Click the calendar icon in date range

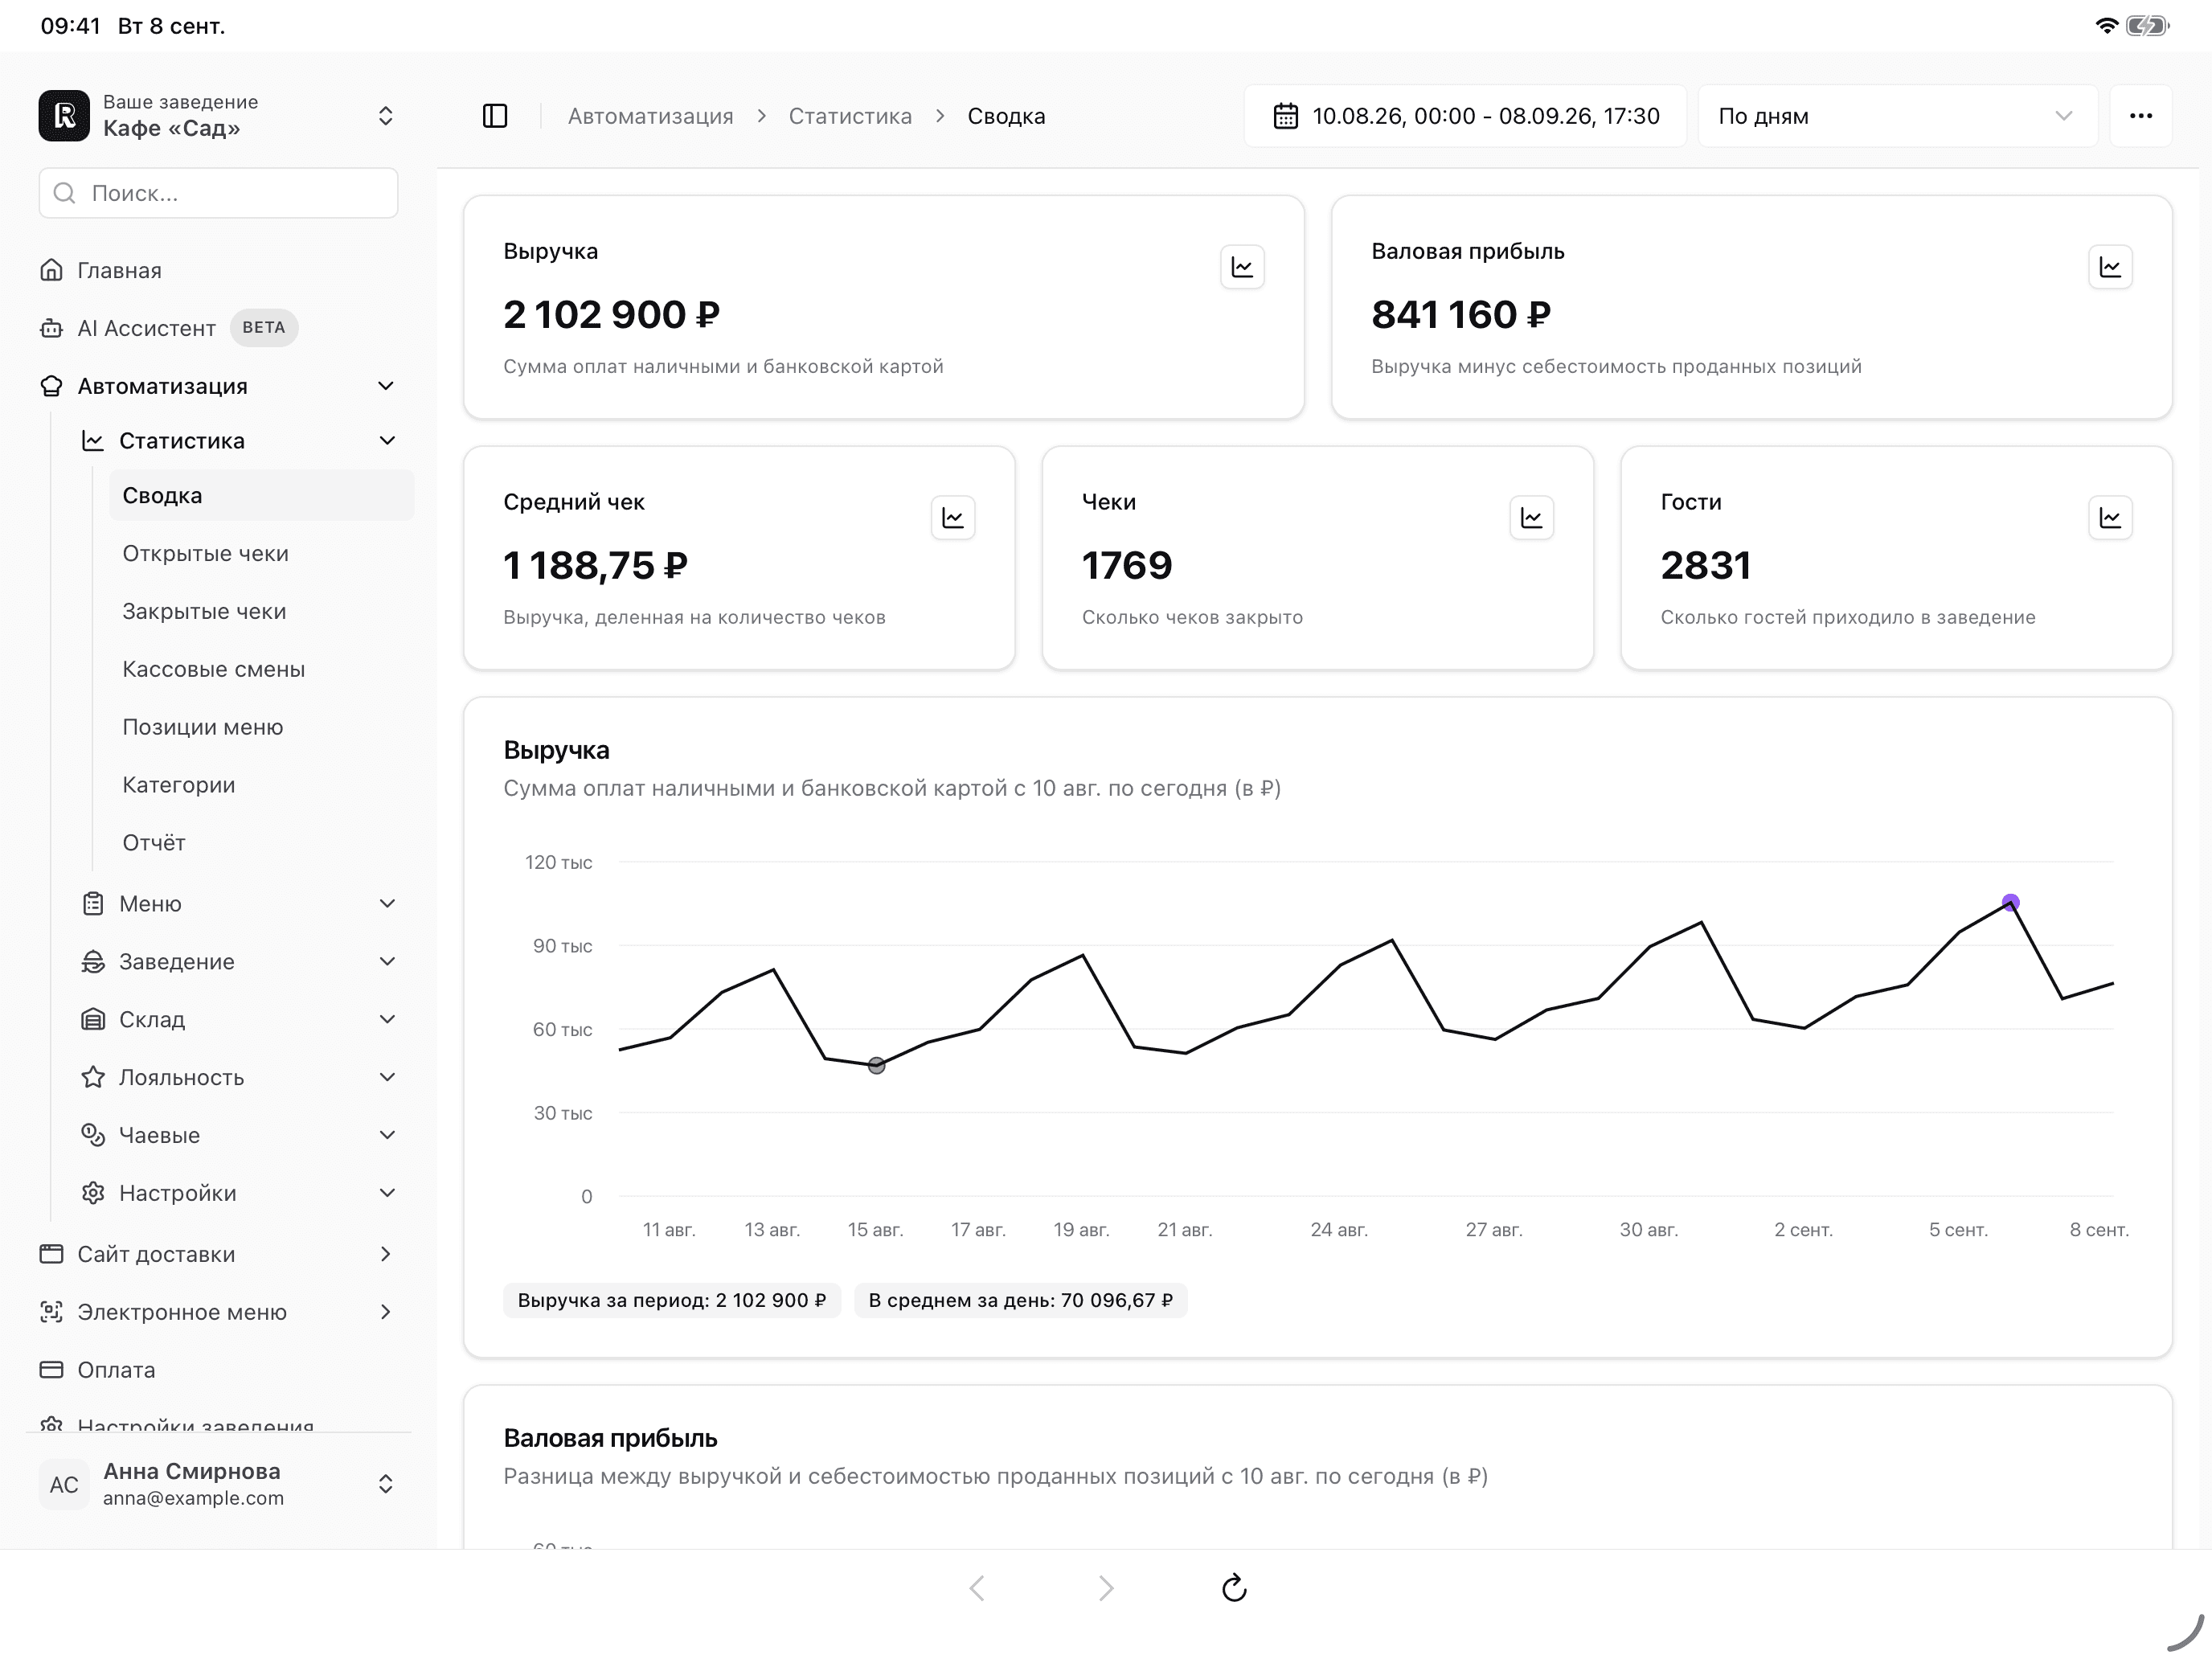[1285, 116]
